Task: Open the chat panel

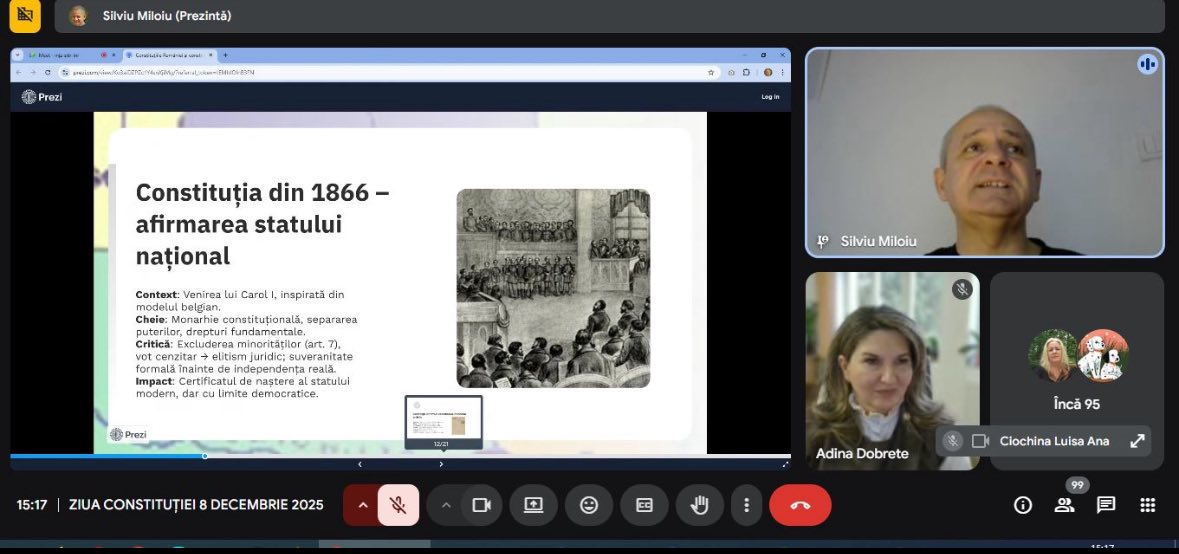Action: pos(1106,505)
